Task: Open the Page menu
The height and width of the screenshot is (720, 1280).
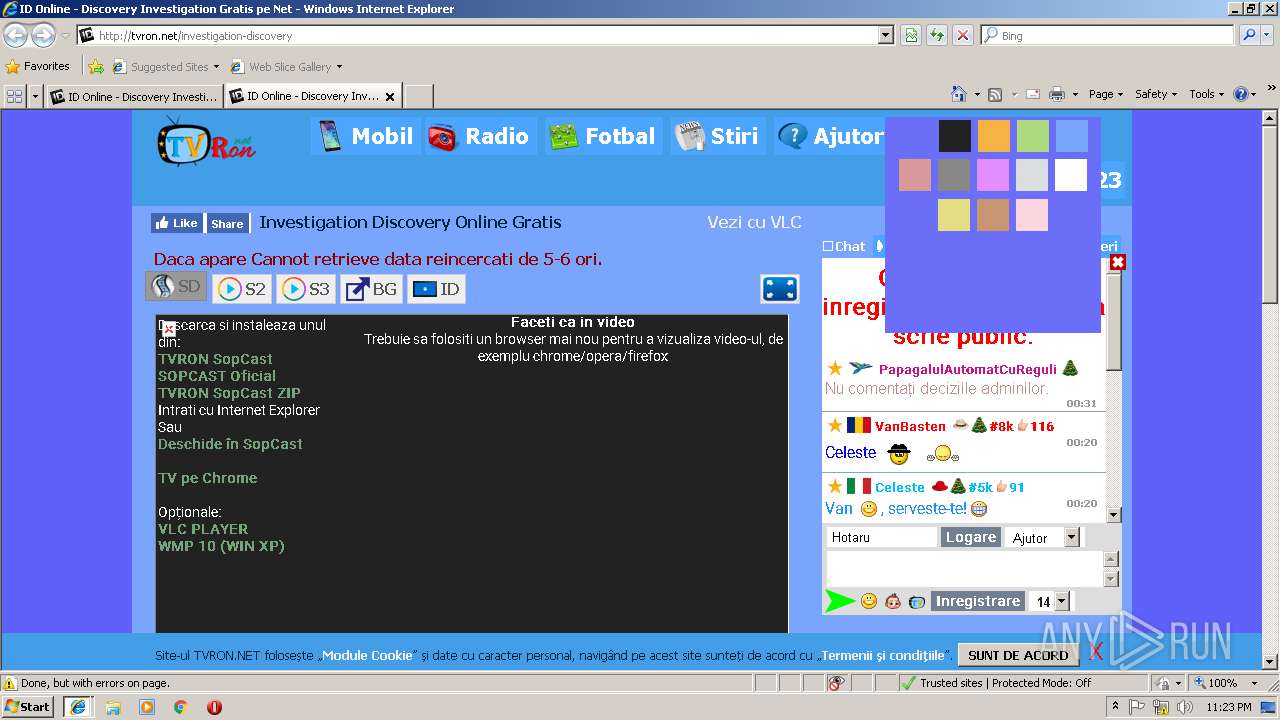Action: coord(1106,94)
